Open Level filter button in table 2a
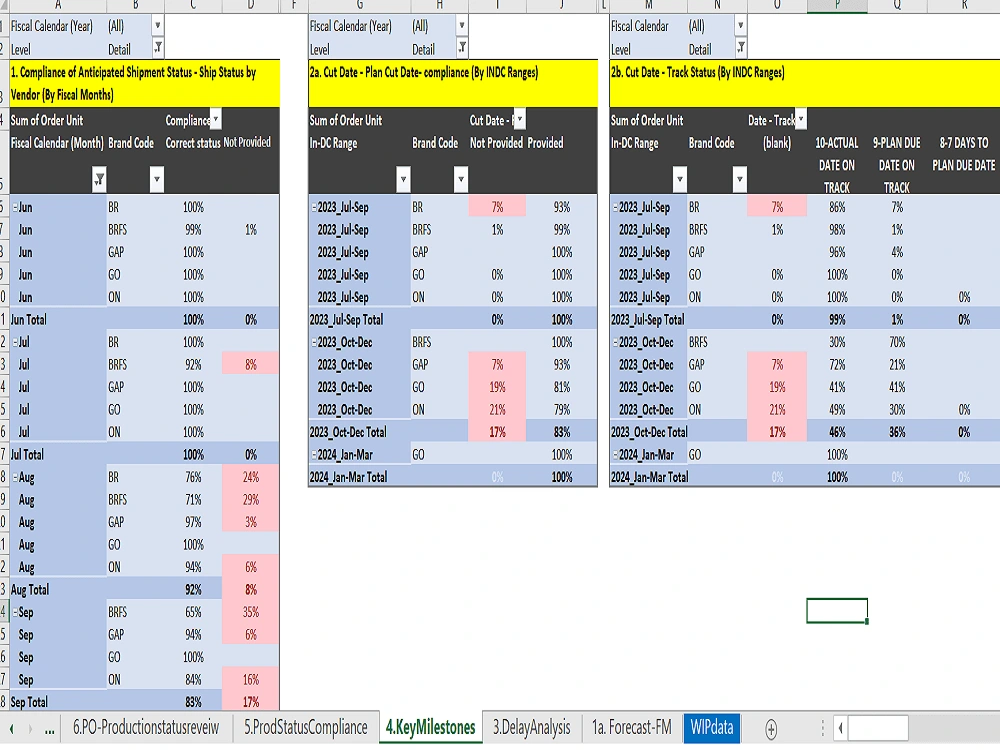 (x=462, y=48)
